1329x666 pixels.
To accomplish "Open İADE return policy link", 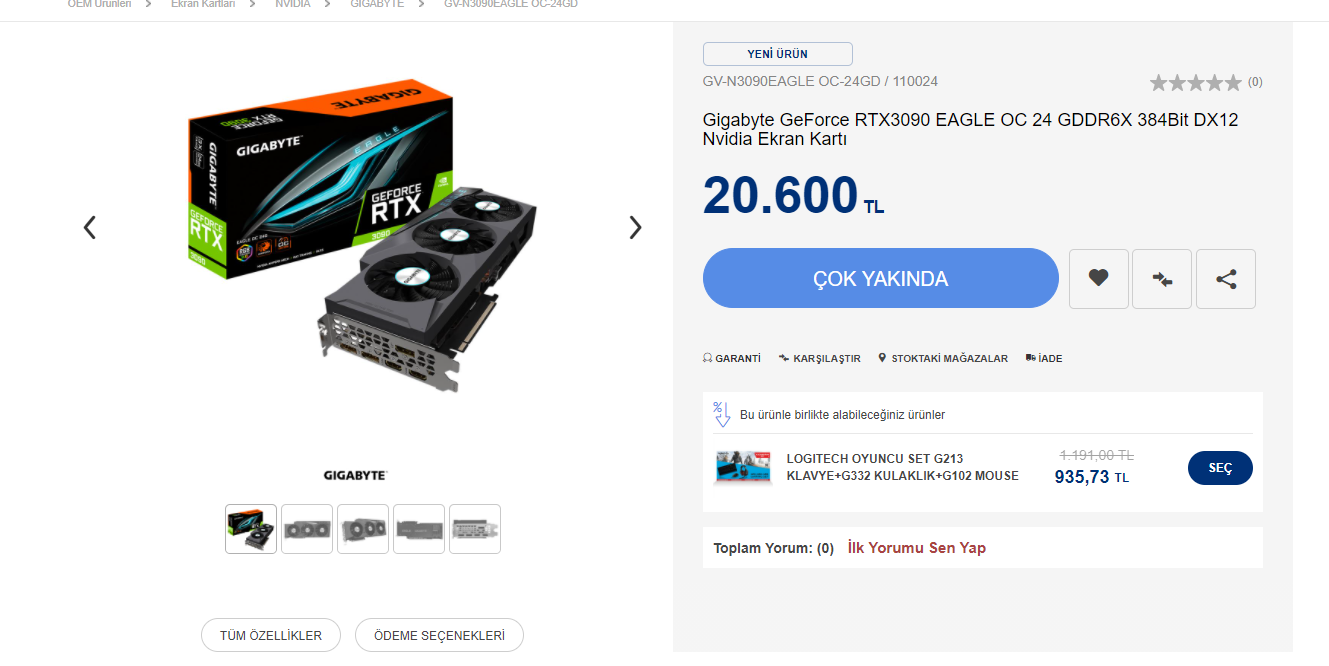I will tap(1044, 358).
